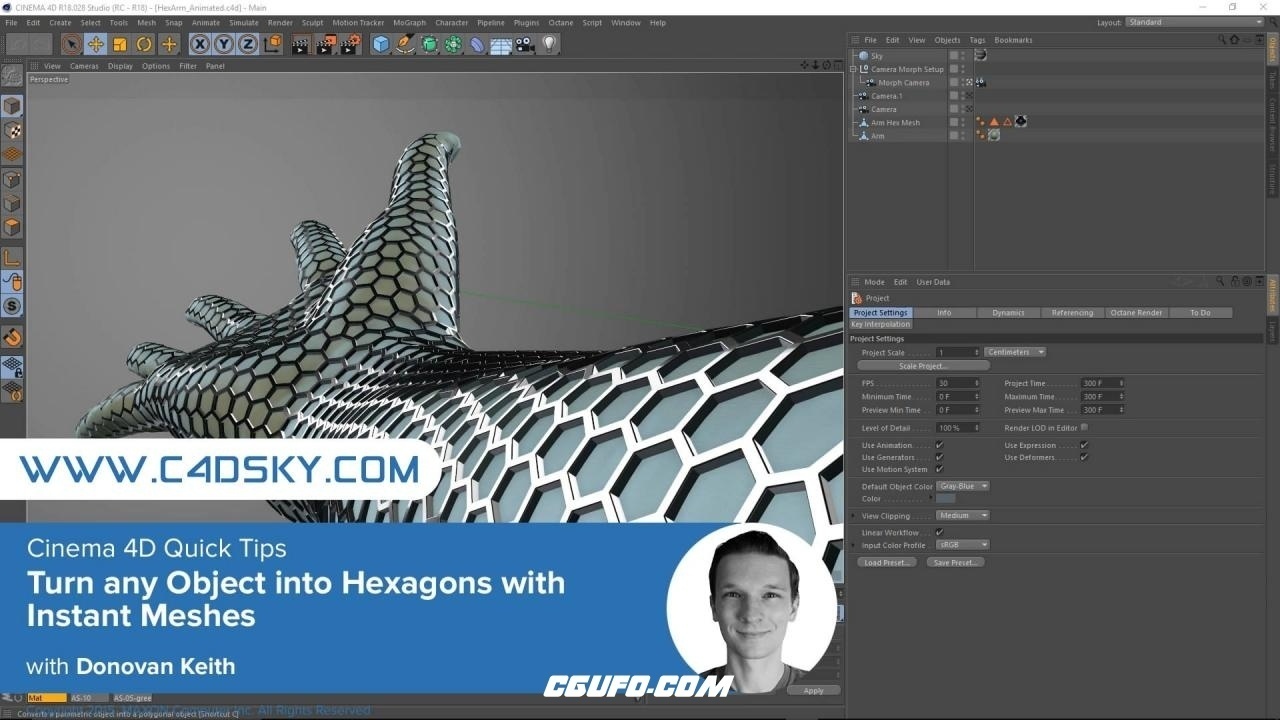
Task: Open the Centimeters unit dropdown
Action: pyautogui.click(x=1015, y=352)
